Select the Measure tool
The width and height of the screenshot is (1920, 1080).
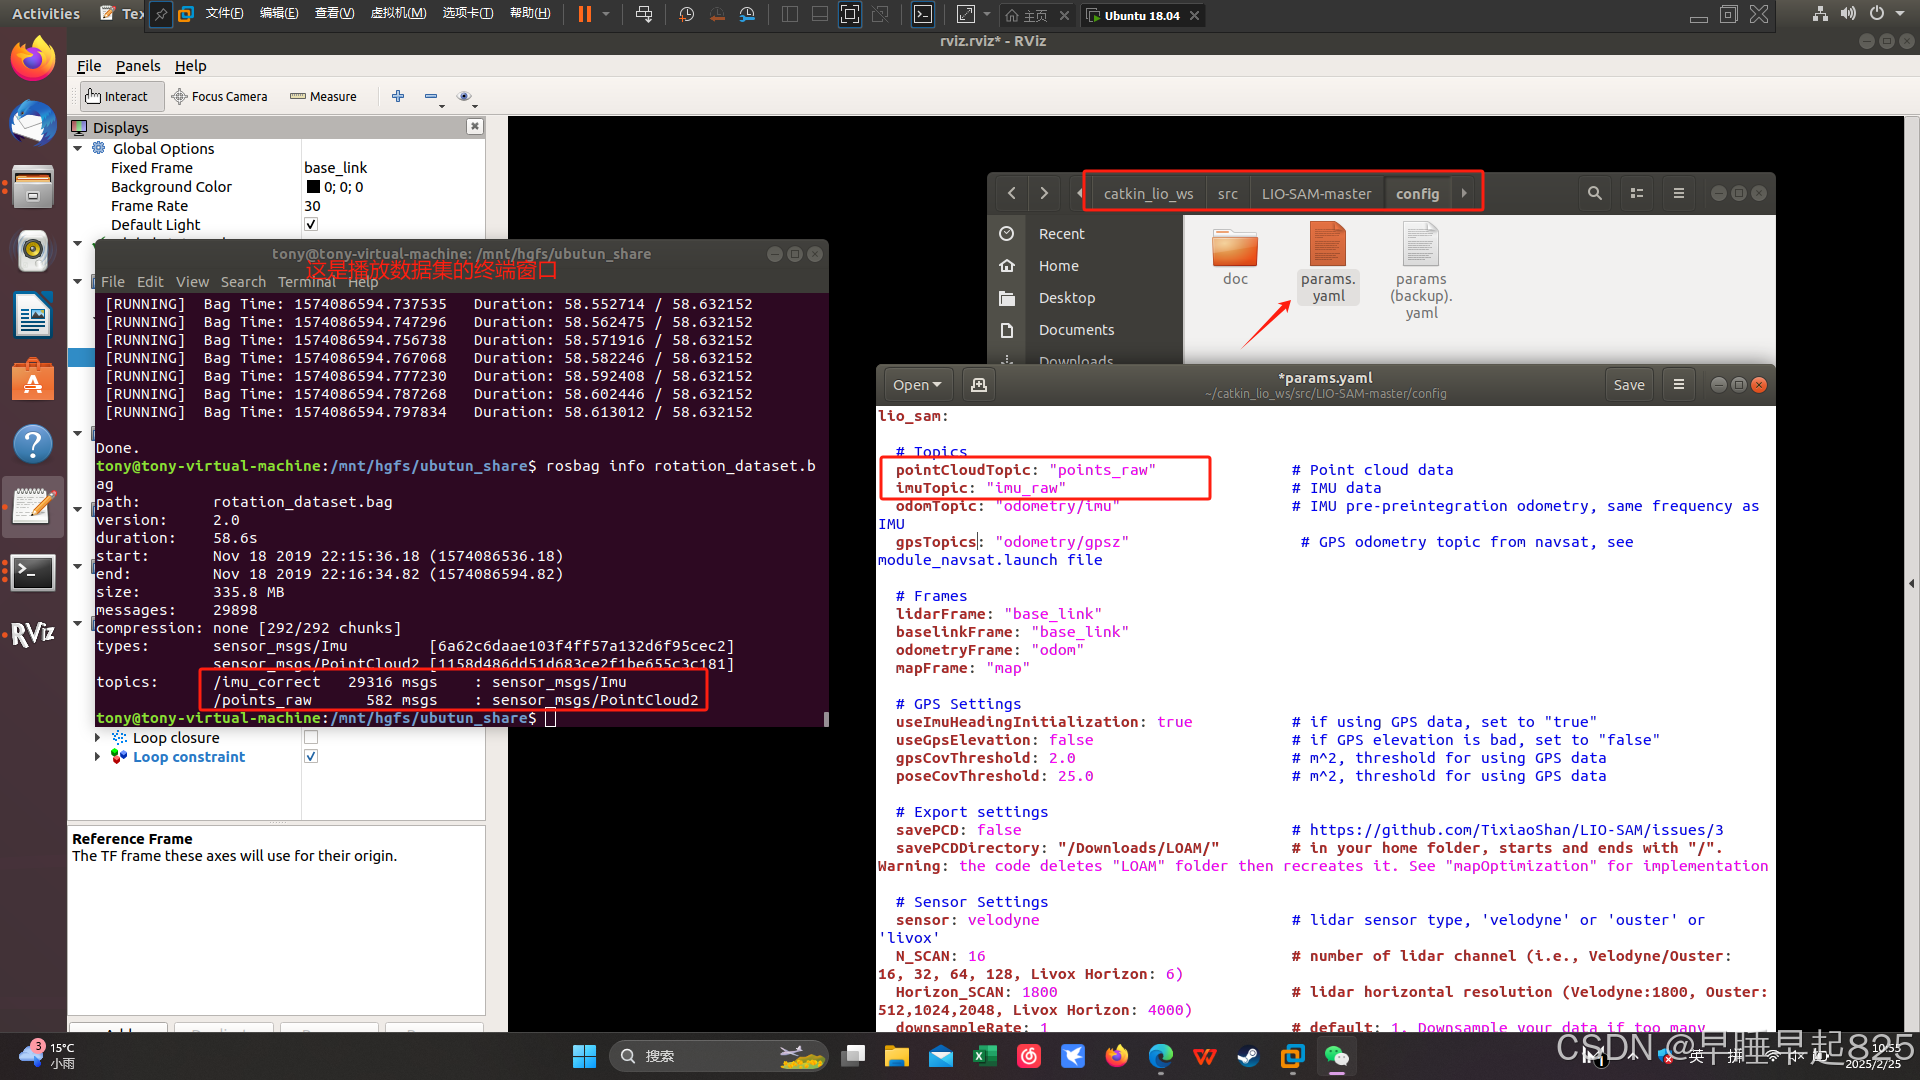pos(323,96)
